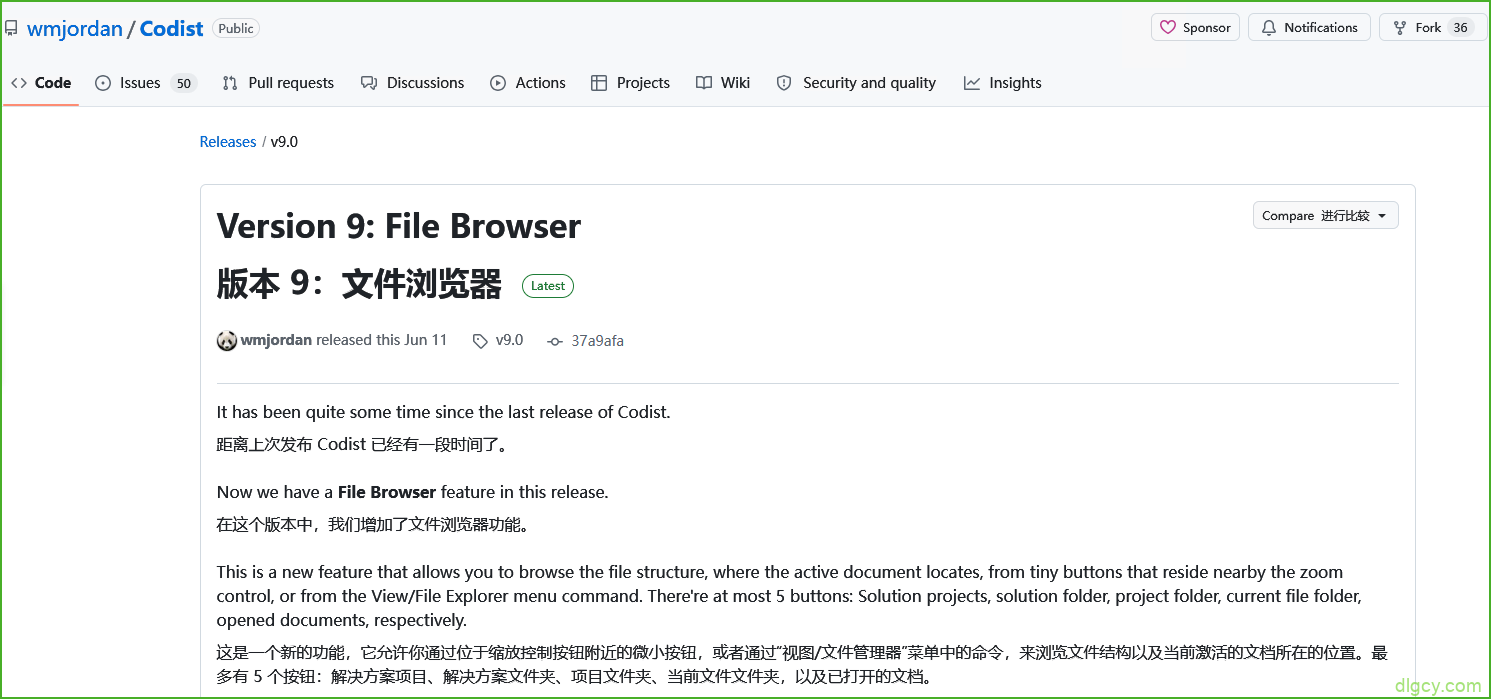The height and width of the screenshot is (699, 1491).
Task: Go to the Discussions tab
Action: click(412, 83)
